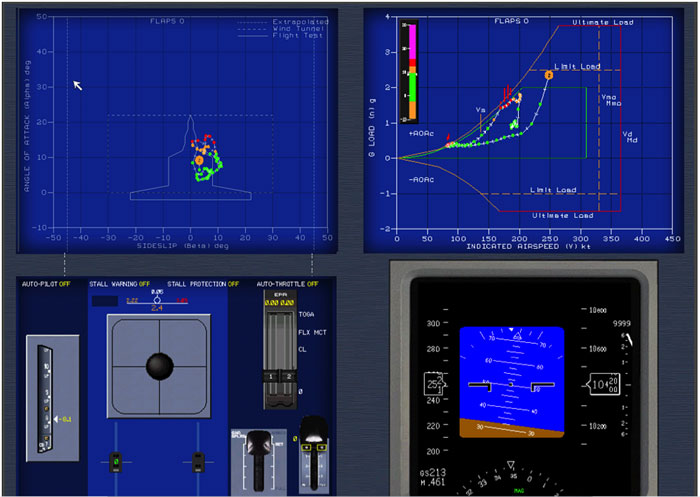Click the orange marker on G-load chart
Viewport: 700px width, 497px height.
pos(549,75)
